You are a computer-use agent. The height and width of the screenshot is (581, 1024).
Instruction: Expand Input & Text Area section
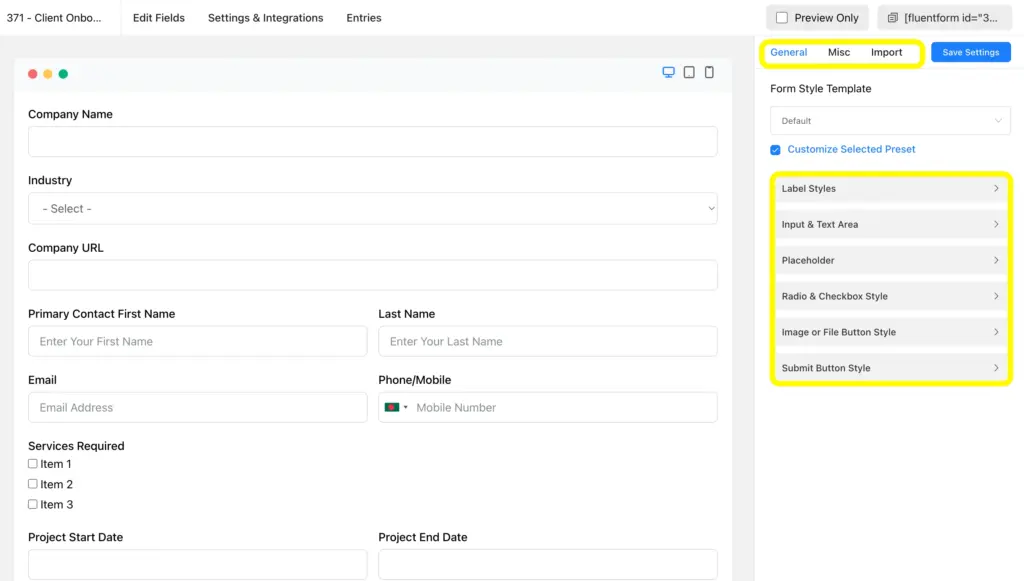[x=890, y=225]
